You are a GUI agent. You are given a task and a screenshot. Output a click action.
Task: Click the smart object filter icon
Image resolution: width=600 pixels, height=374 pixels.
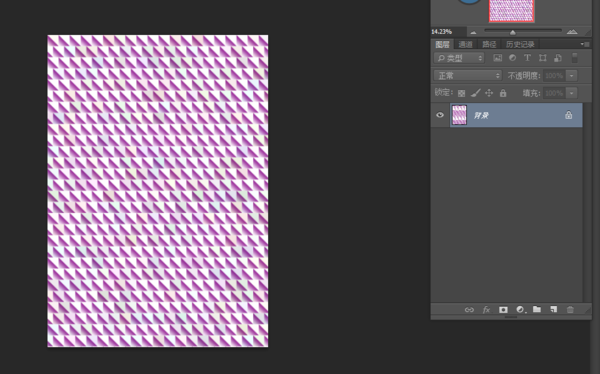tap(558, 58)
